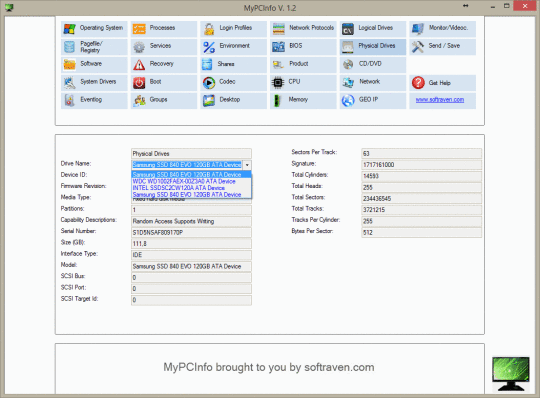The image size is (540, 398).
Task: Click the System Drivers icon
Action: pyautogui.click(x=69, y=83)
